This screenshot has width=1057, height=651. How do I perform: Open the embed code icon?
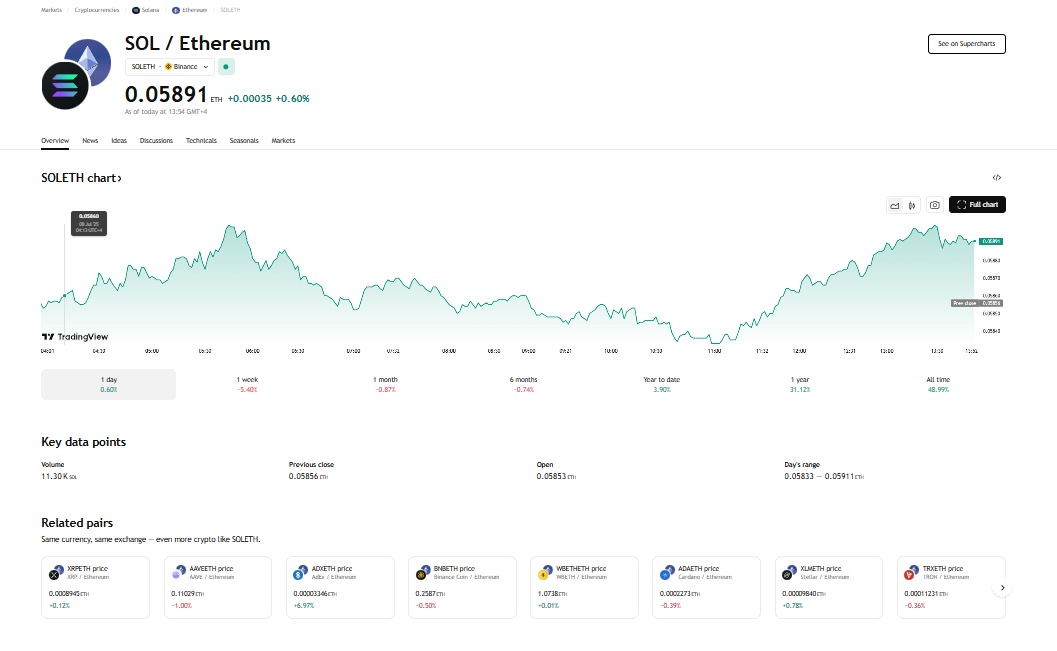coord(996,178)
